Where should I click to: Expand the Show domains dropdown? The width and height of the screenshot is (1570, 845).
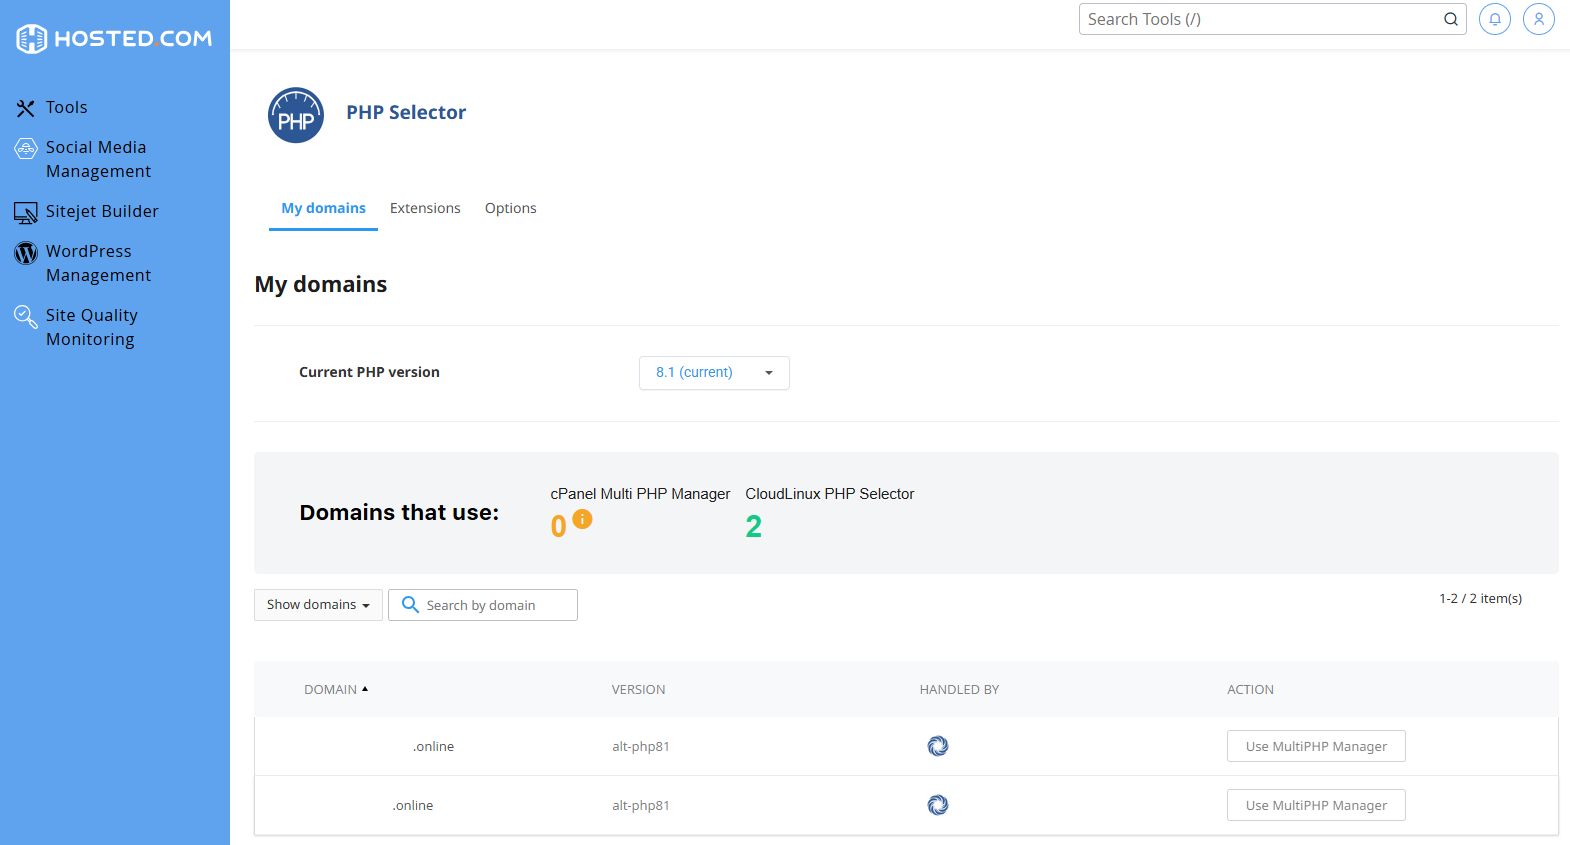coord(318,605)
